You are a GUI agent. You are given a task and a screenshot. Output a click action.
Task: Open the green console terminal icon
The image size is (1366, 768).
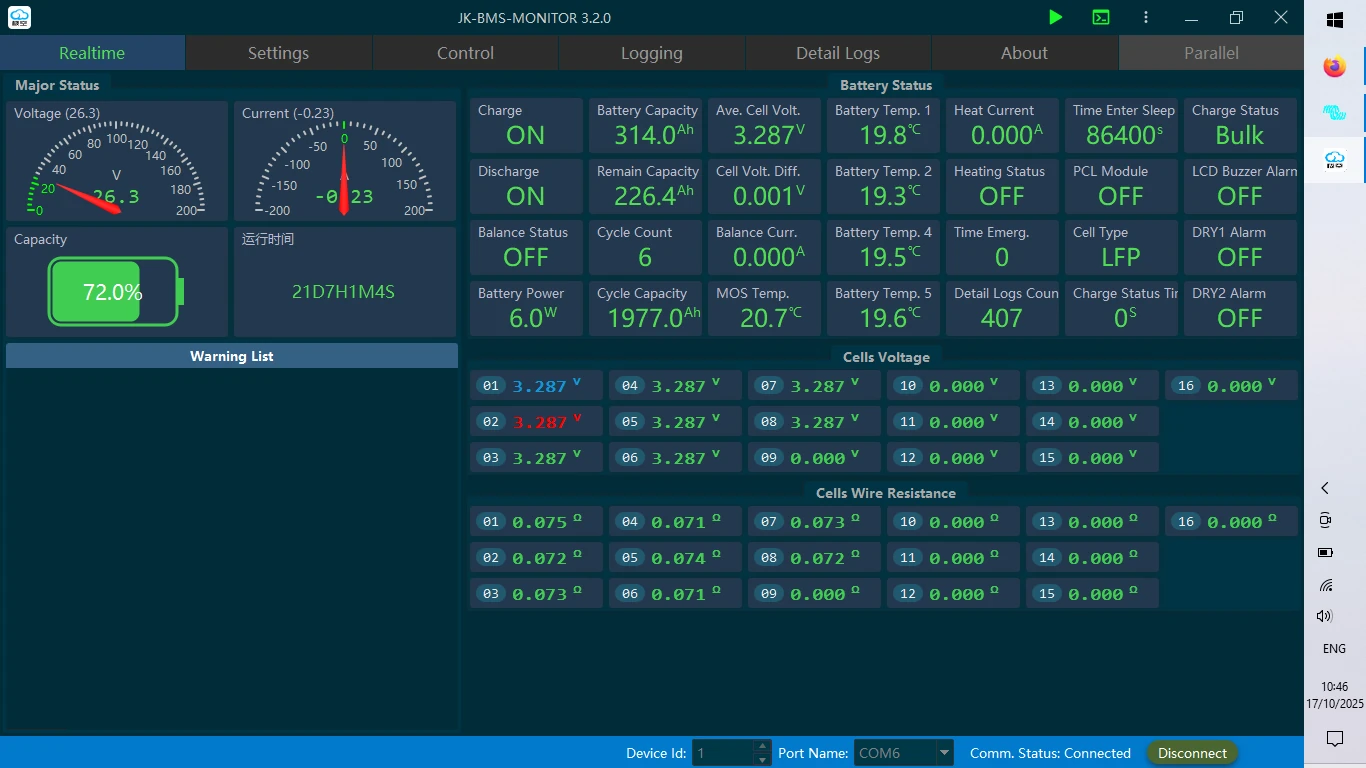(1100, 17)
